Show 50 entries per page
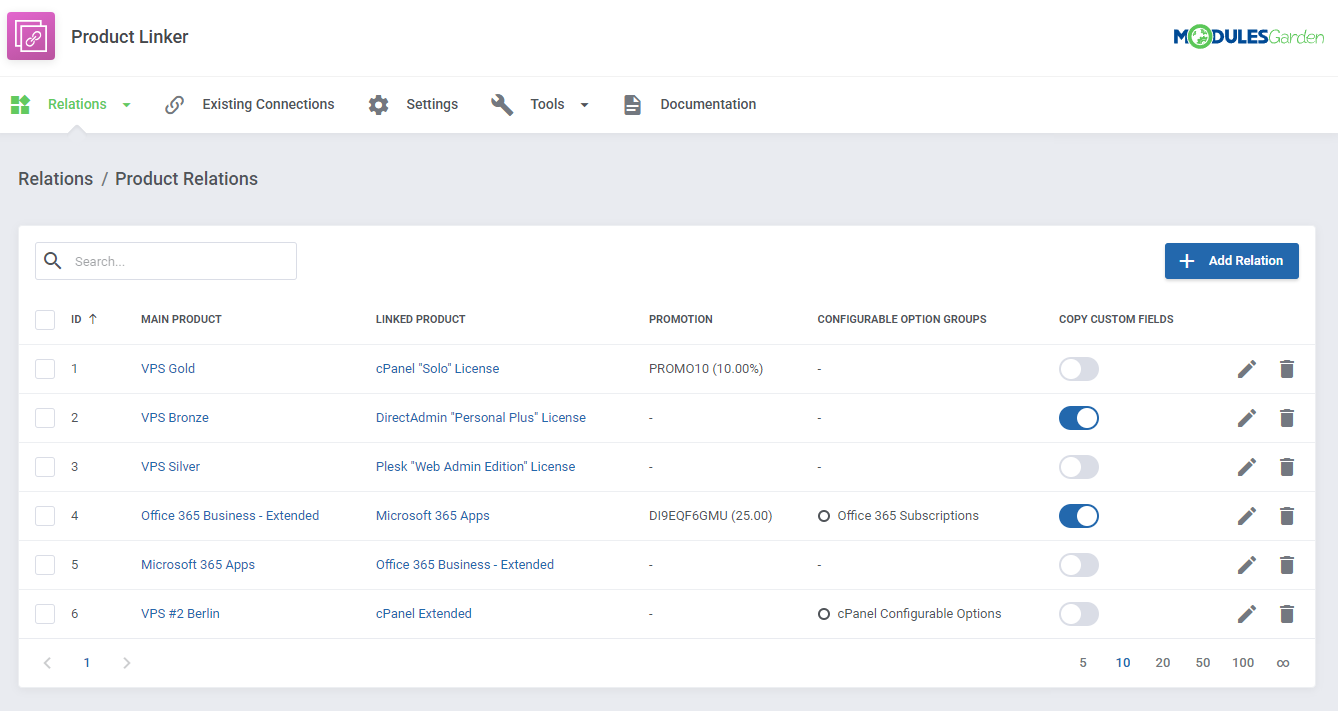Viewport: 1338px width, 711px height. pos(1203,663)
